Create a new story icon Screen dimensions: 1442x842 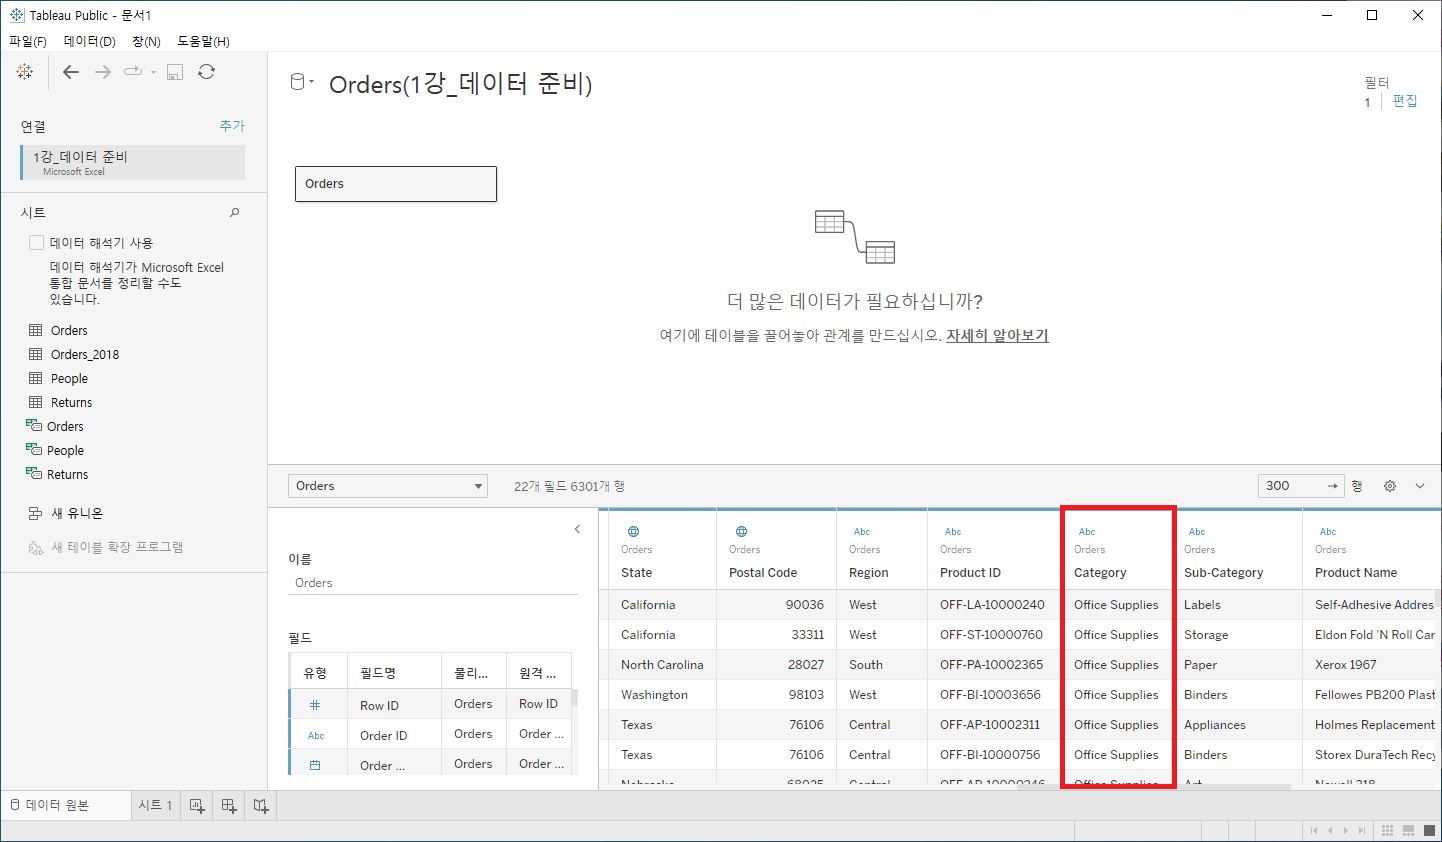tap(261, 805)
